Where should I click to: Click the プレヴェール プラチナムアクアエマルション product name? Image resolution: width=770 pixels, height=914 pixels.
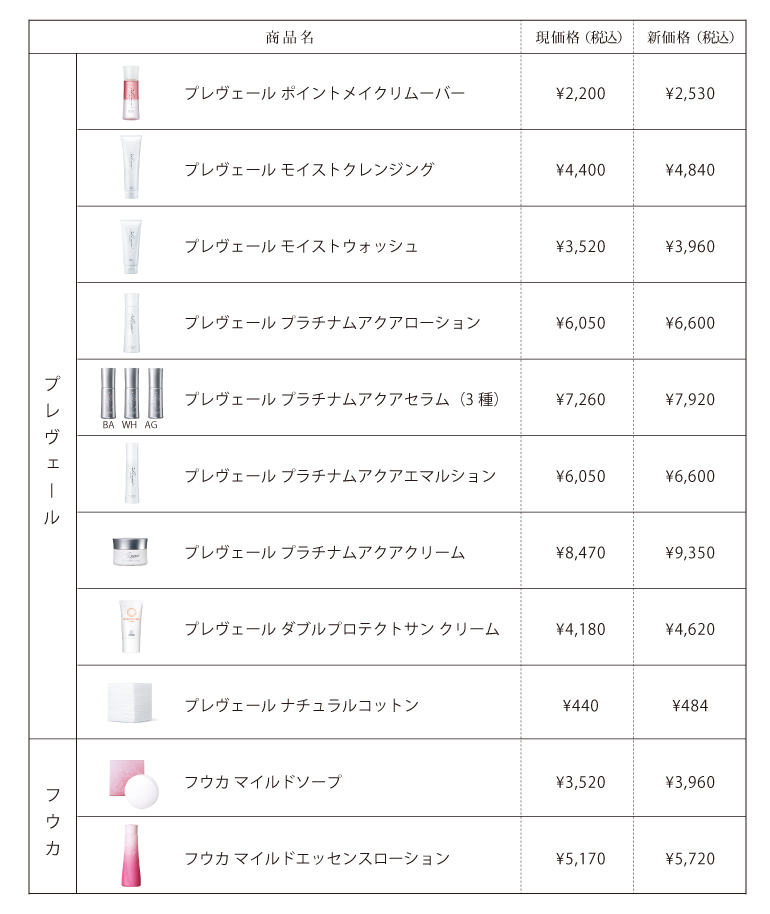(x=340, y=476)
